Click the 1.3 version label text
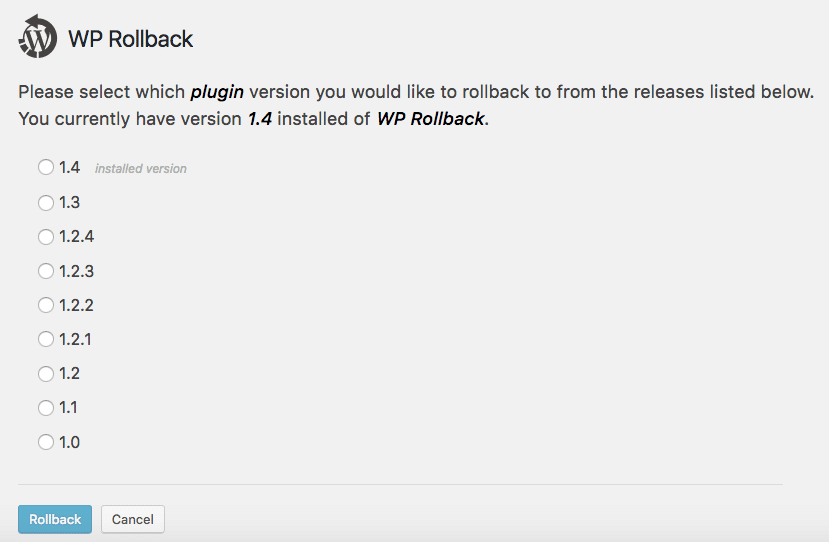Viewport: 829px width, 542px height. (69, 203)
